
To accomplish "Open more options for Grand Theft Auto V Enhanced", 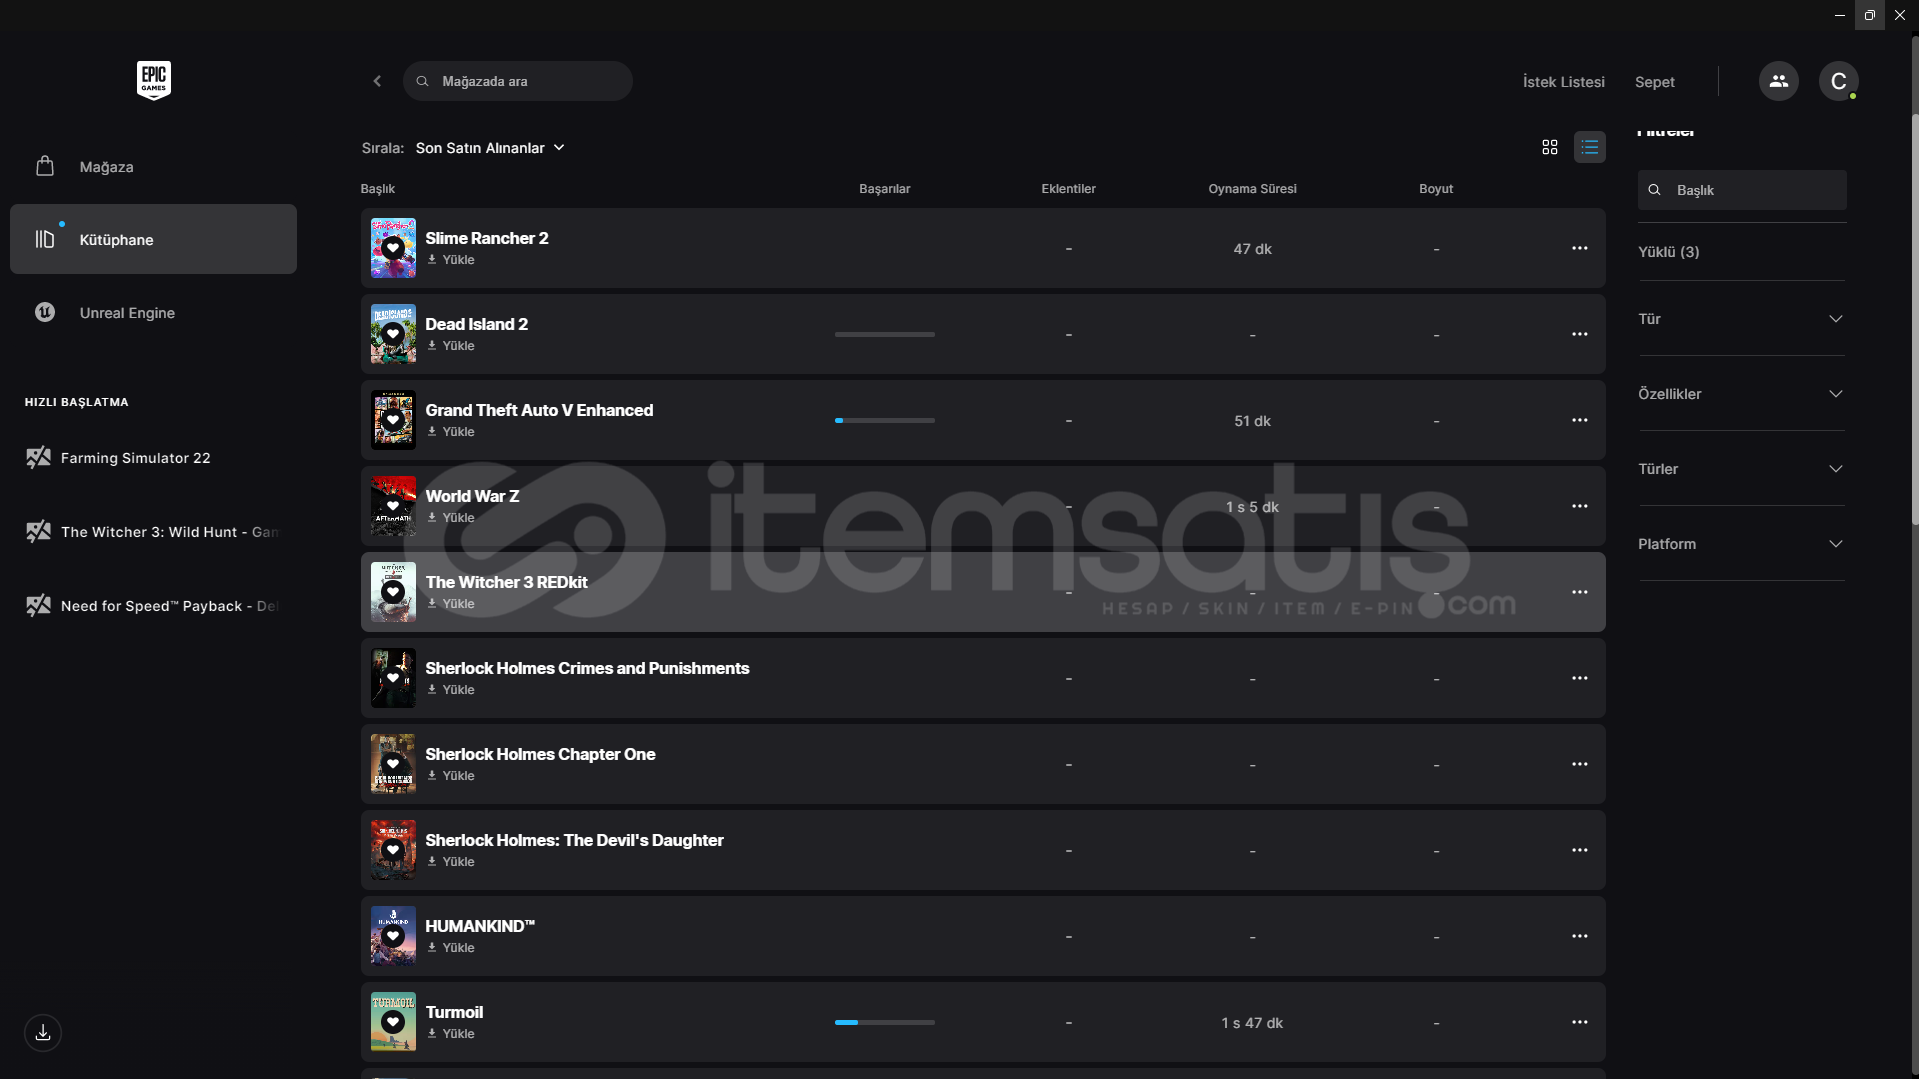I will point(1580,420).
